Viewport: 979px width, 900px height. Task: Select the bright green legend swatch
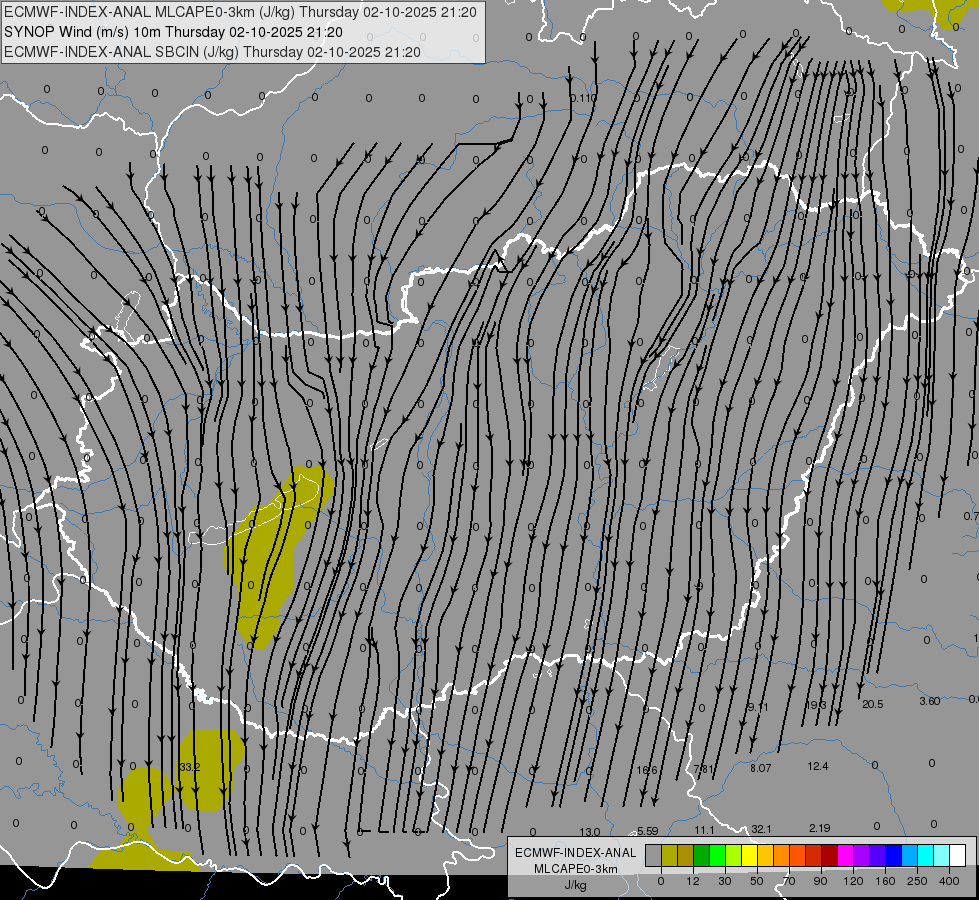(x=717, y=856)
